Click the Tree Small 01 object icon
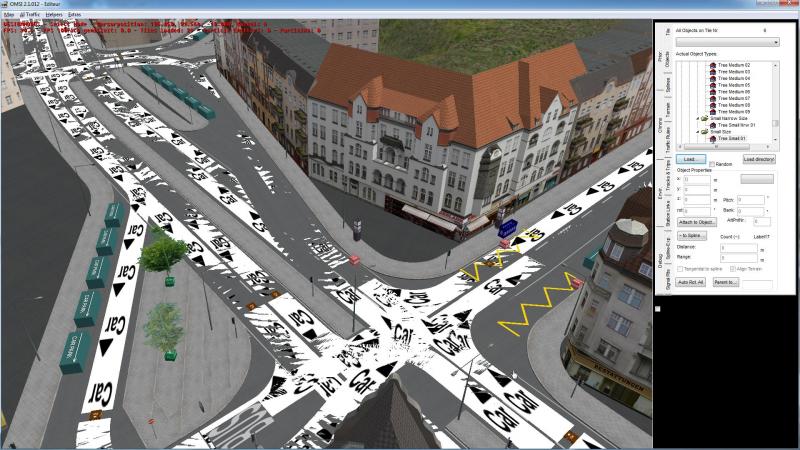Viewport: 800px width, 450px height. point(713,138)
